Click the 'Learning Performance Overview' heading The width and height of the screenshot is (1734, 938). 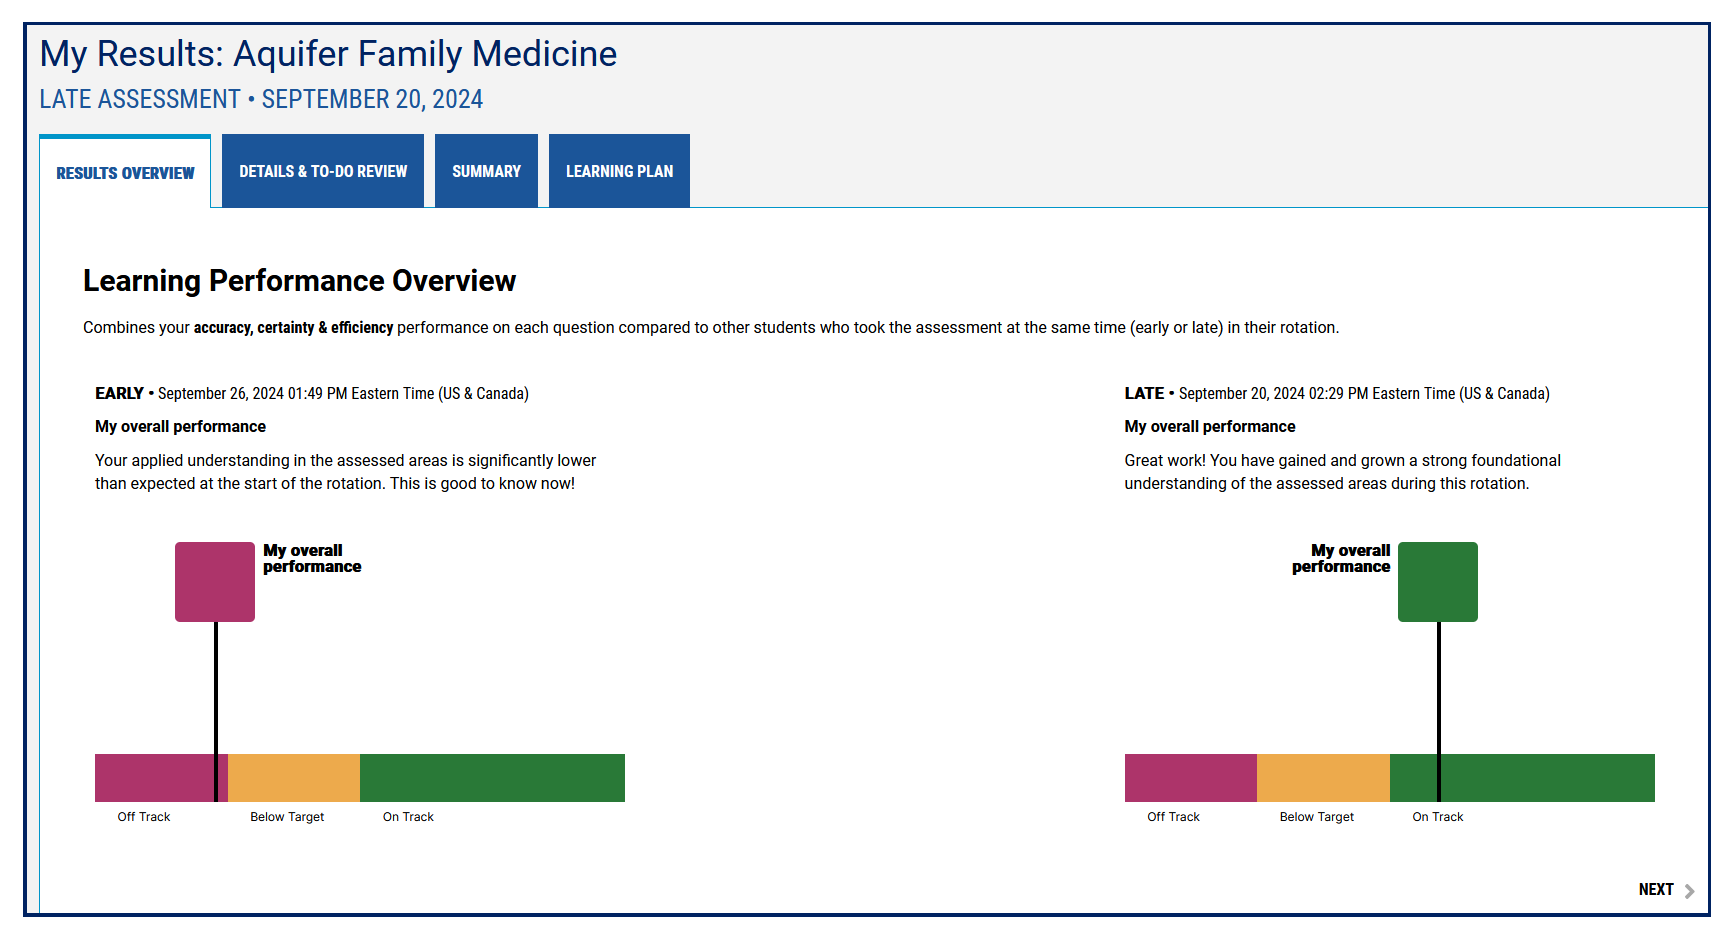pyautogui.click(x=299, y=281)
